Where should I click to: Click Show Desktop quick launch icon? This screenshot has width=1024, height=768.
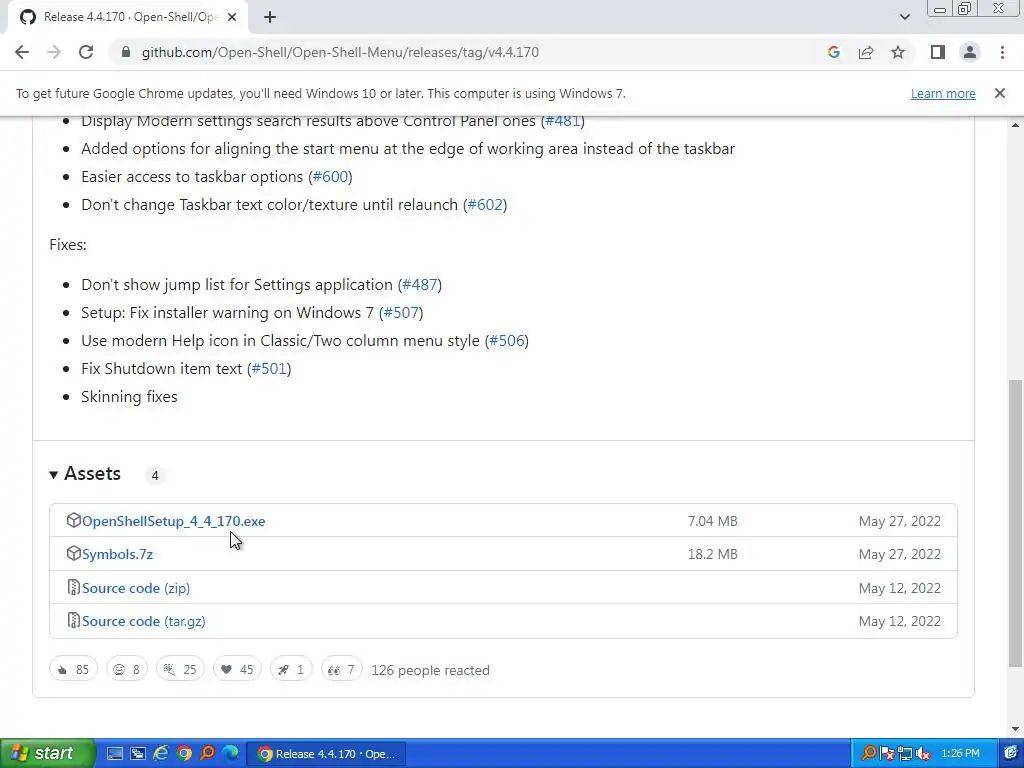pos(114,754)
